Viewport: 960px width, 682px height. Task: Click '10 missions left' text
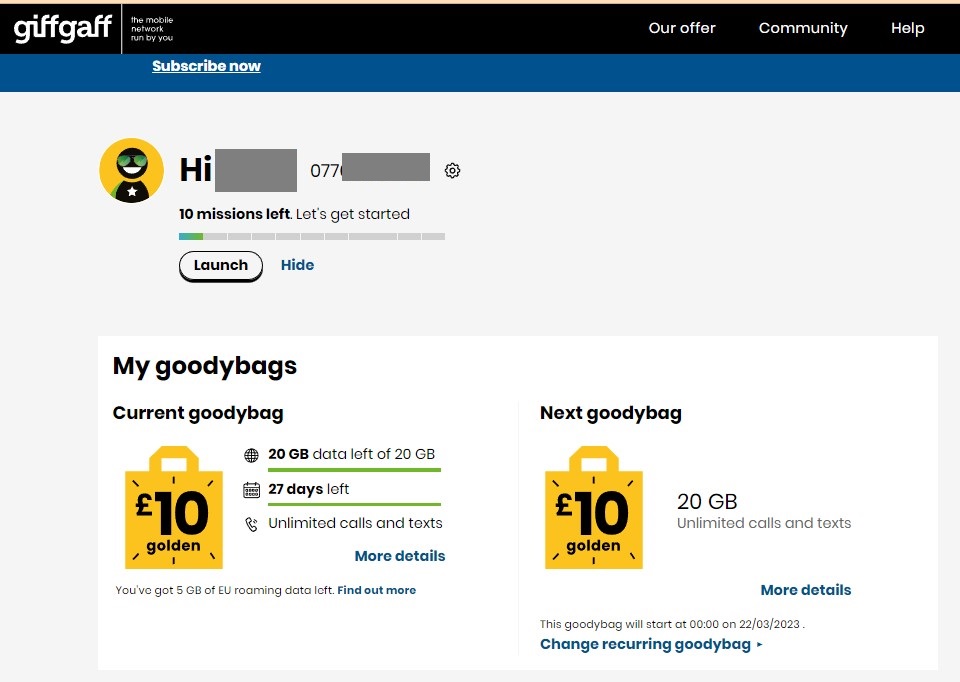click(x=234, y=214)
